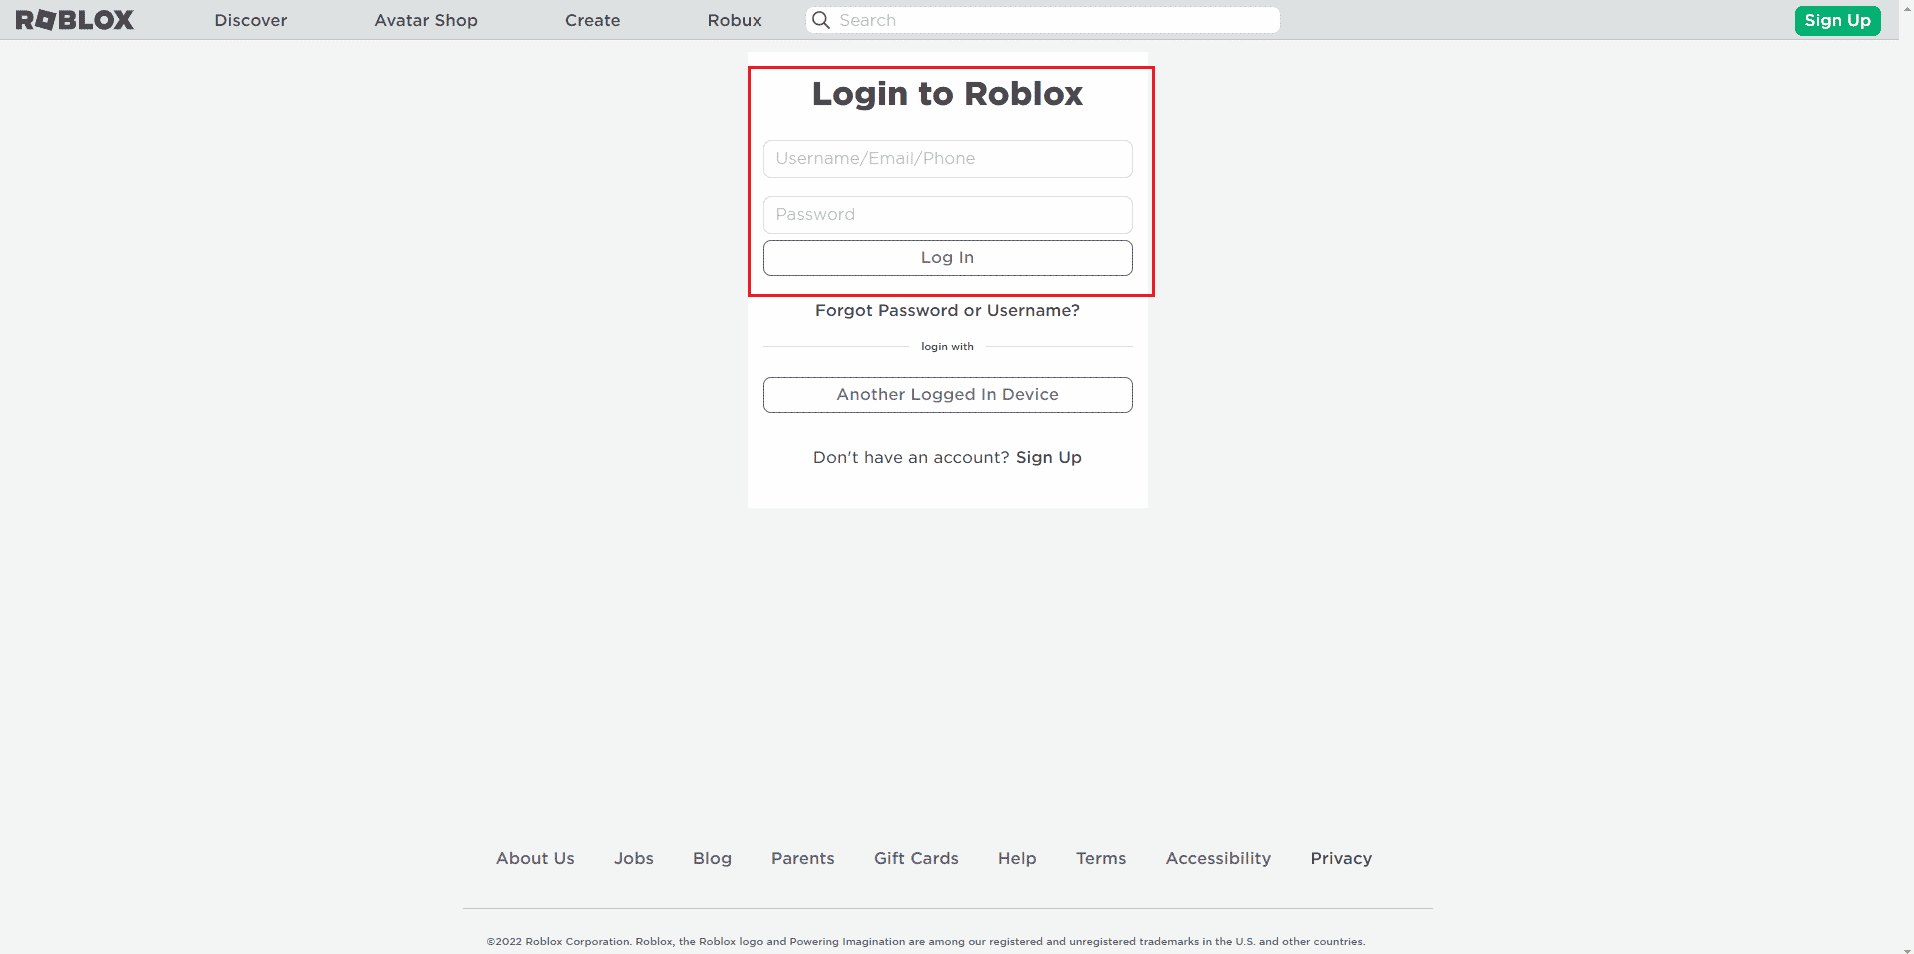This screenshot has width=1914, height=954.
Task: Open the Parents footer link
Action: point(803,858)
